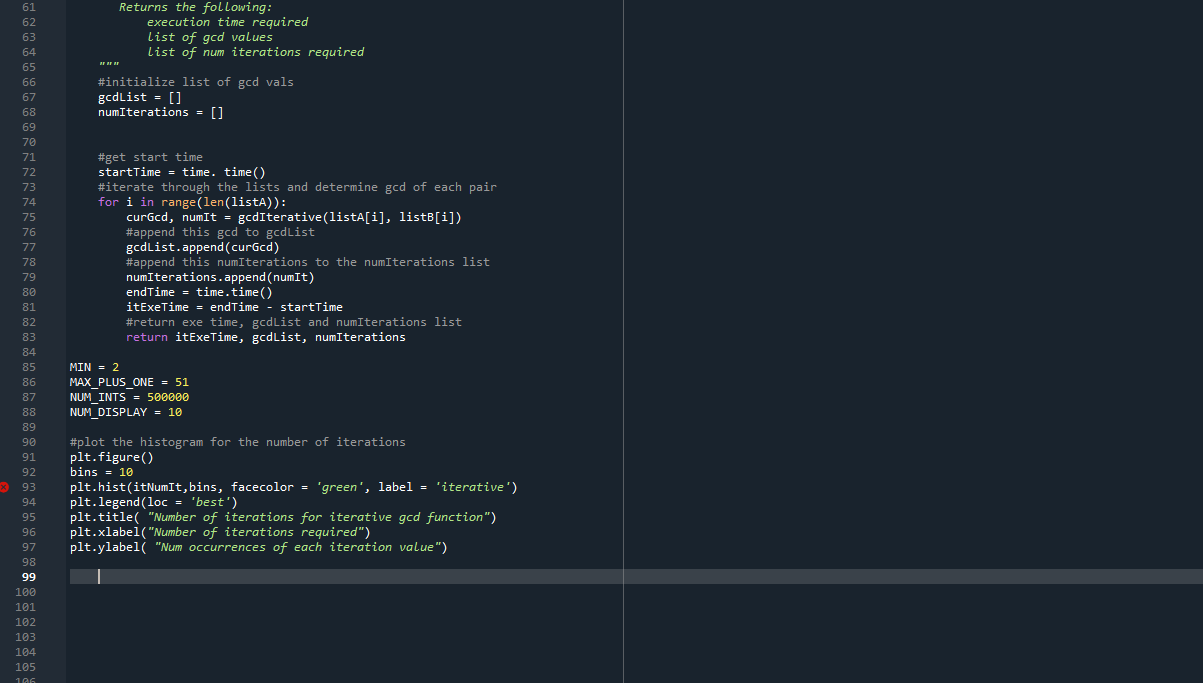Click the "gcdList = []" statement
This screenshot has height=683, width=1203.
coord(140,97)
